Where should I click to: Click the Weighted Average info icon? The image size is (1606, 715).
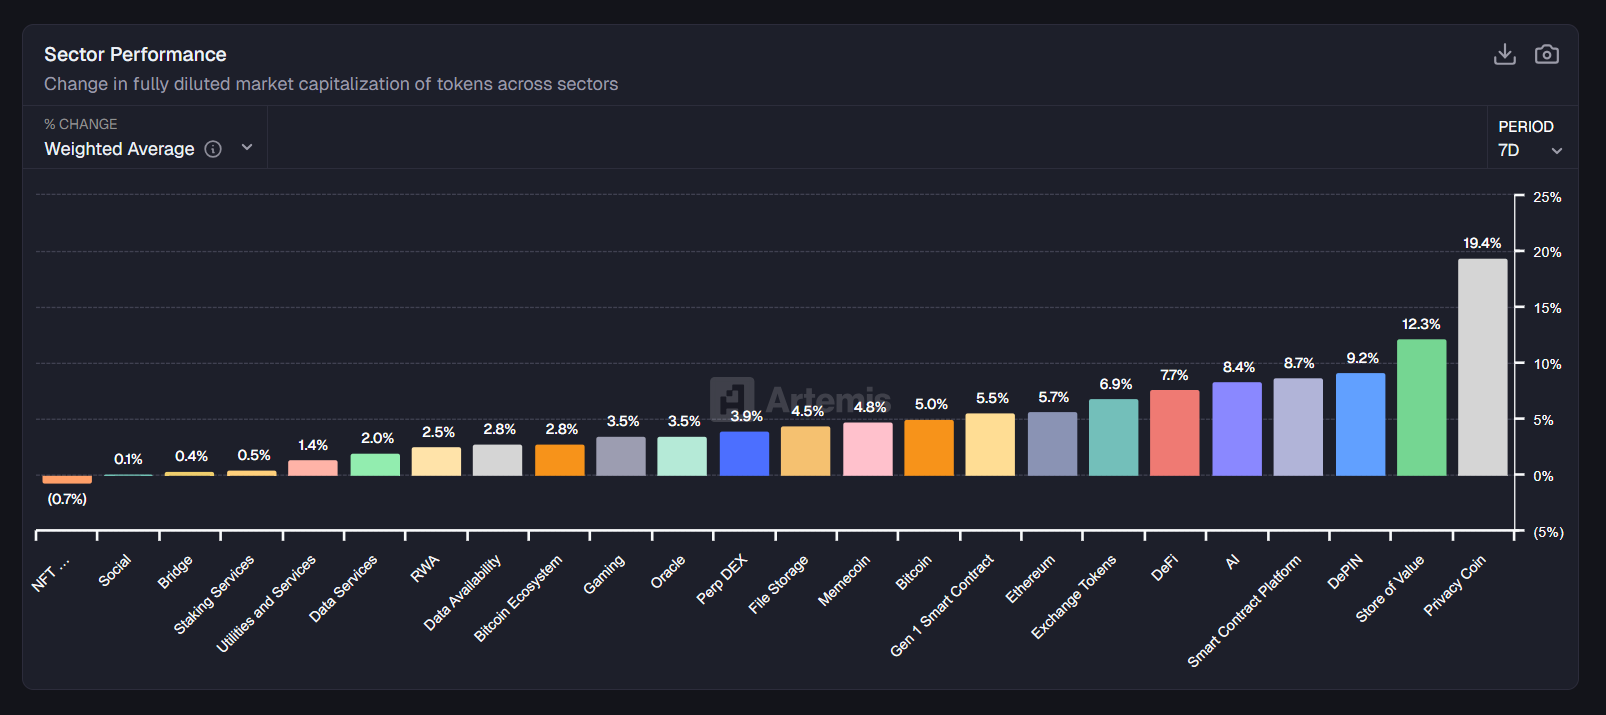pyautogui.click(x=213, y=149)
